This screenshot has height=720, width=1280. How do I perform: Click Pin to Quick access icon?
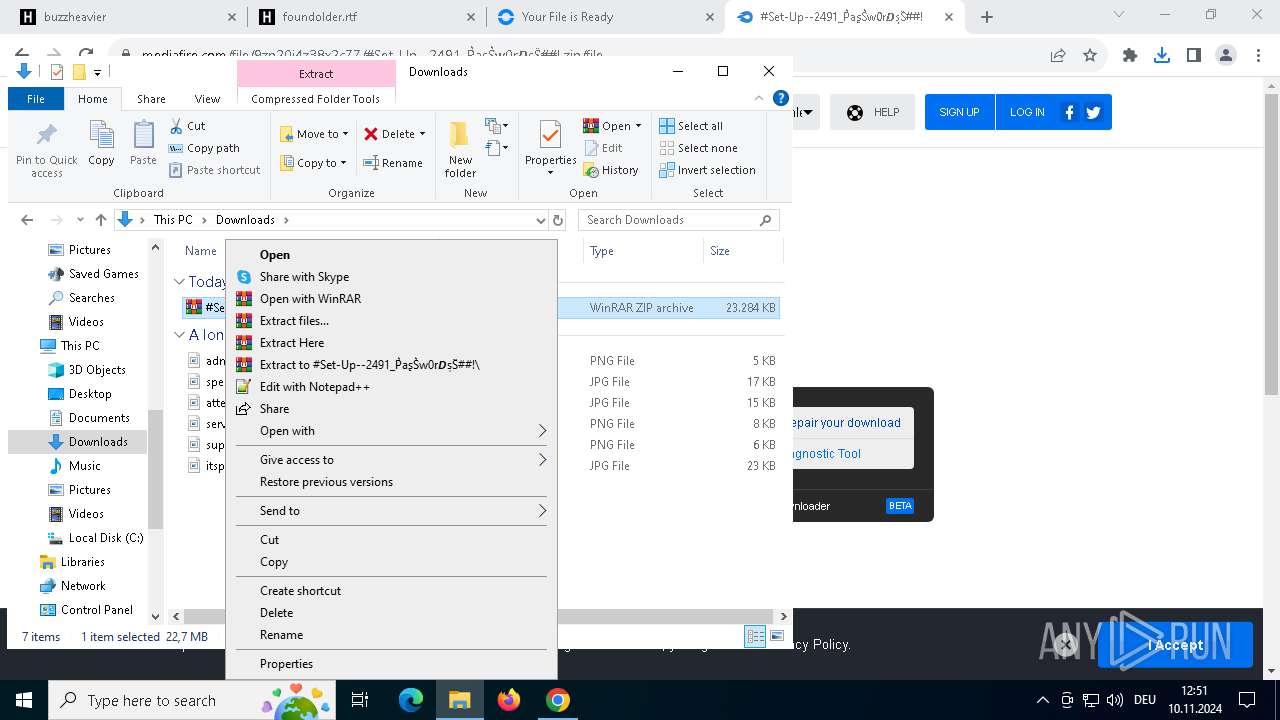(46, 150)
